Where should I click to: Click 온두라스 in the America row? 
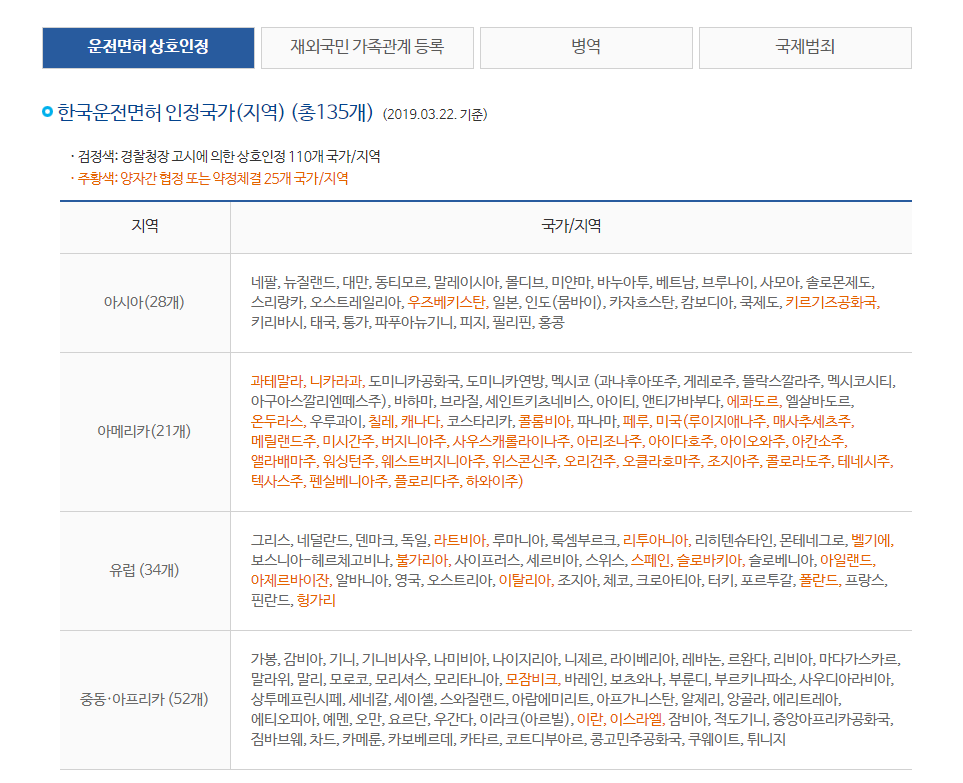(x=277, y=421)
